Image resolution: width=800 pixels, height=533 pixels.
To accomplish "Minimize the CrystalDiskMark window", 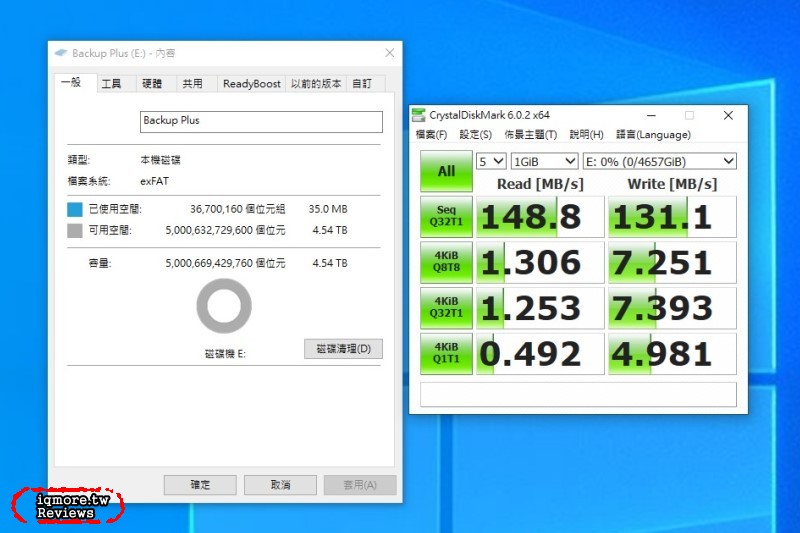I will coord(652,115).
